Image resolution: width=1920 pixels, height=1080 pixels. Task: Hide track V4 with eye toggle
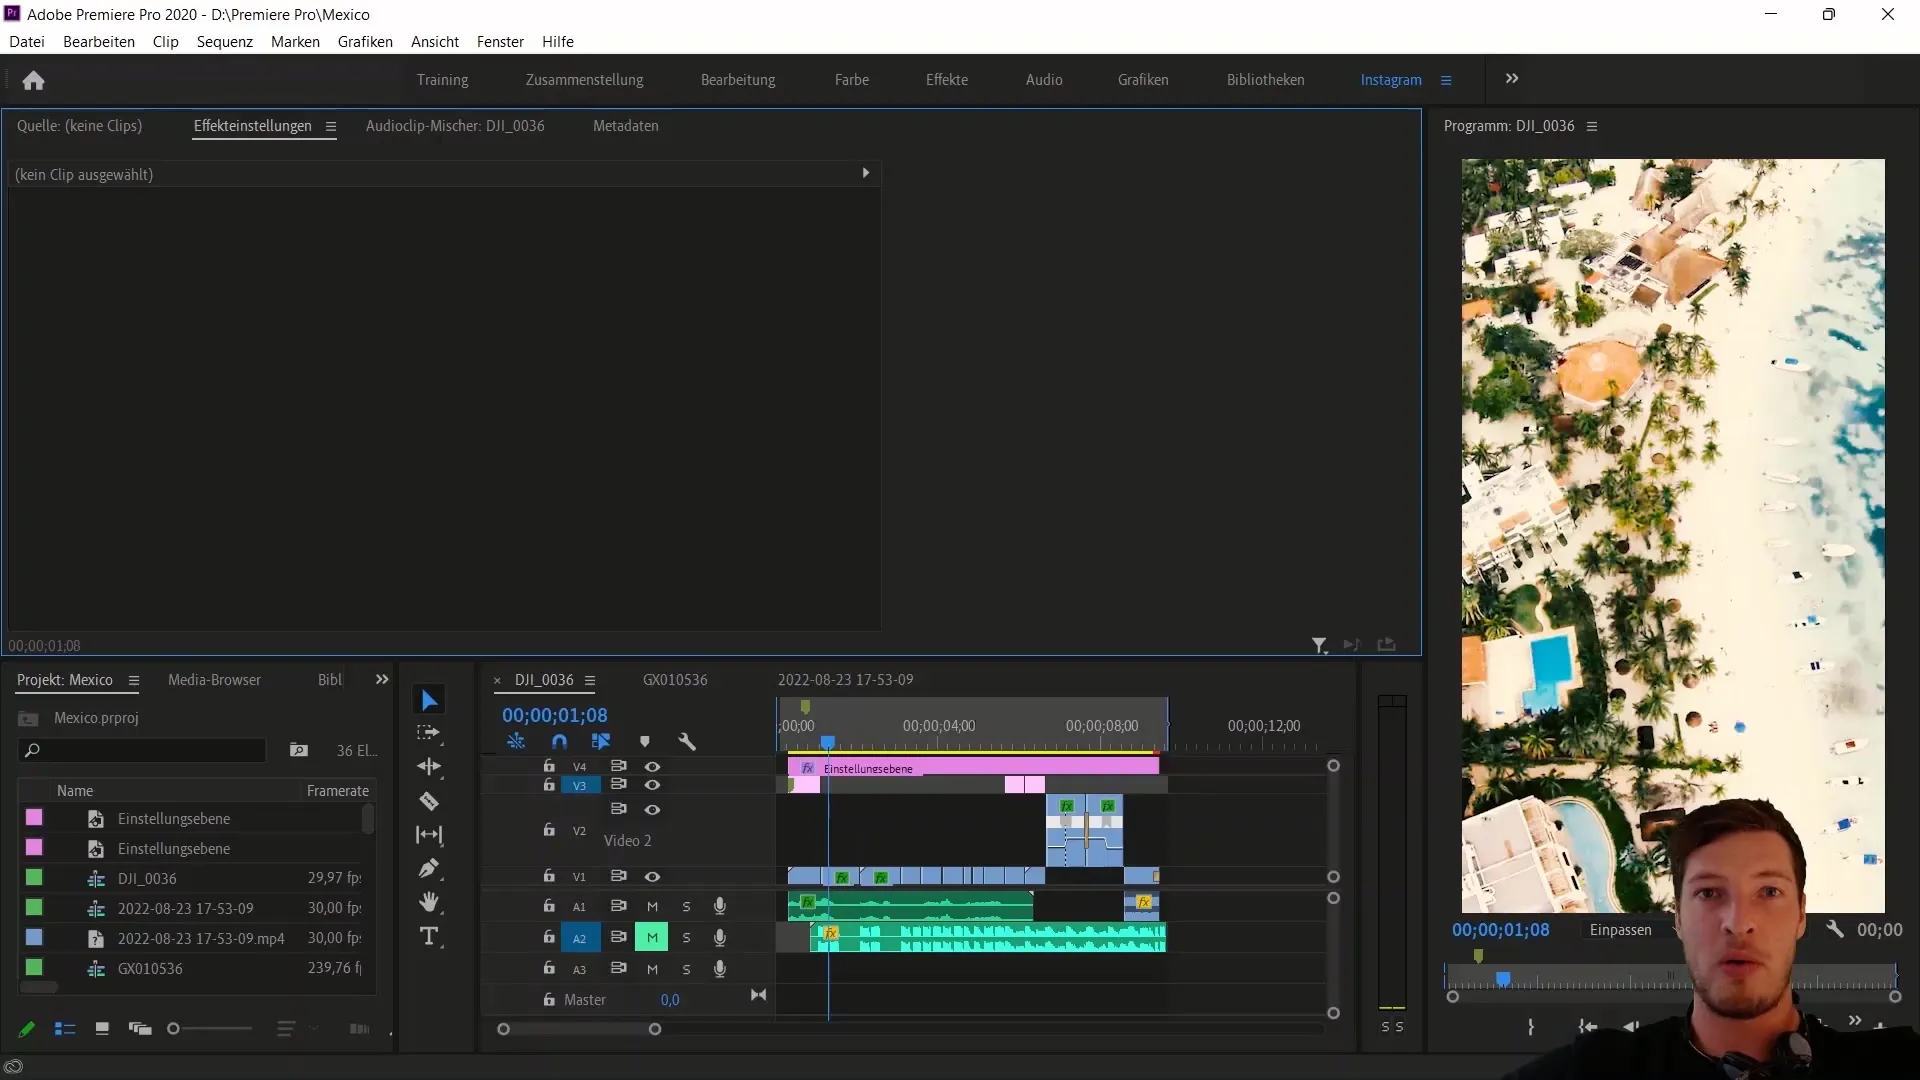652,767
